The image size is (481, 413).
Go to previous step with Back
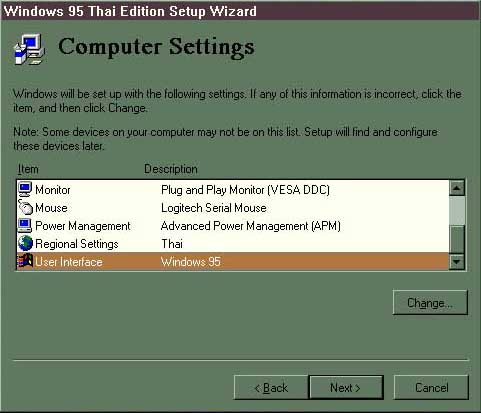(x=271, y=388)
